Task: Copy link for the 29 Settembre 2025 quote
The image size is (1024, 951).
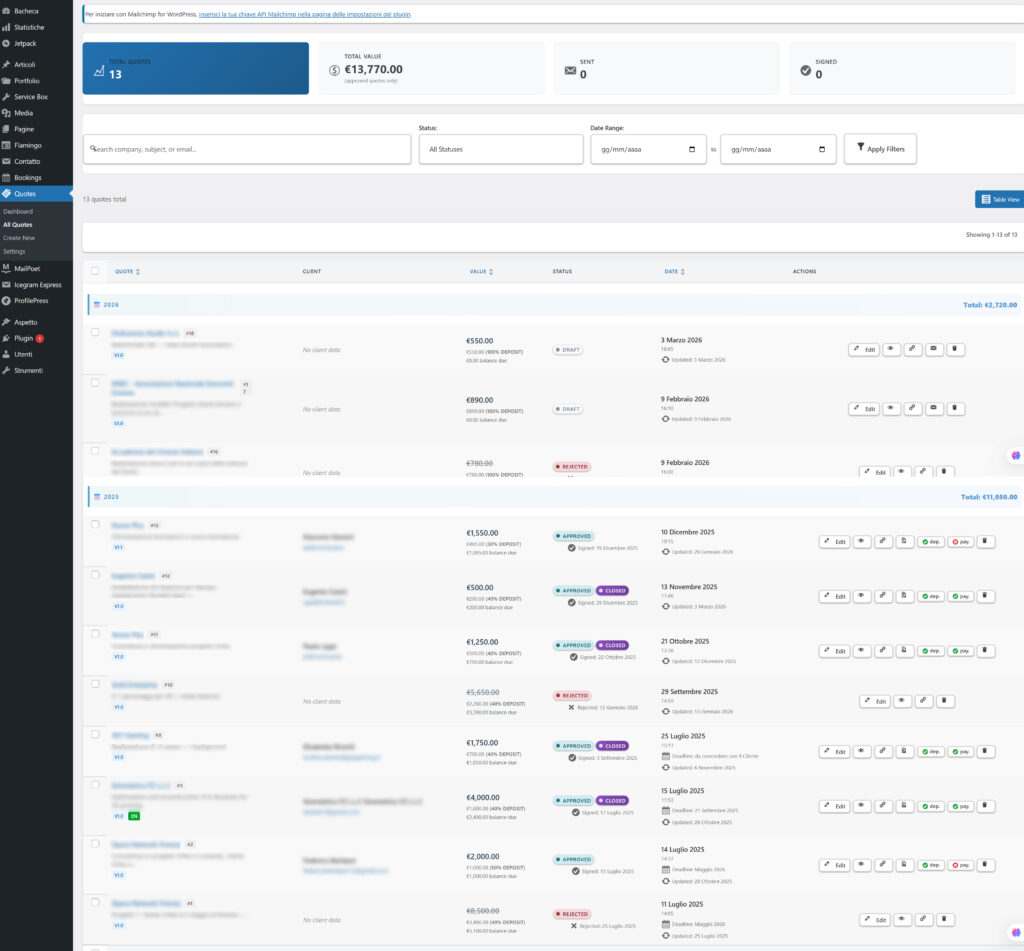Action: [923, 701]
